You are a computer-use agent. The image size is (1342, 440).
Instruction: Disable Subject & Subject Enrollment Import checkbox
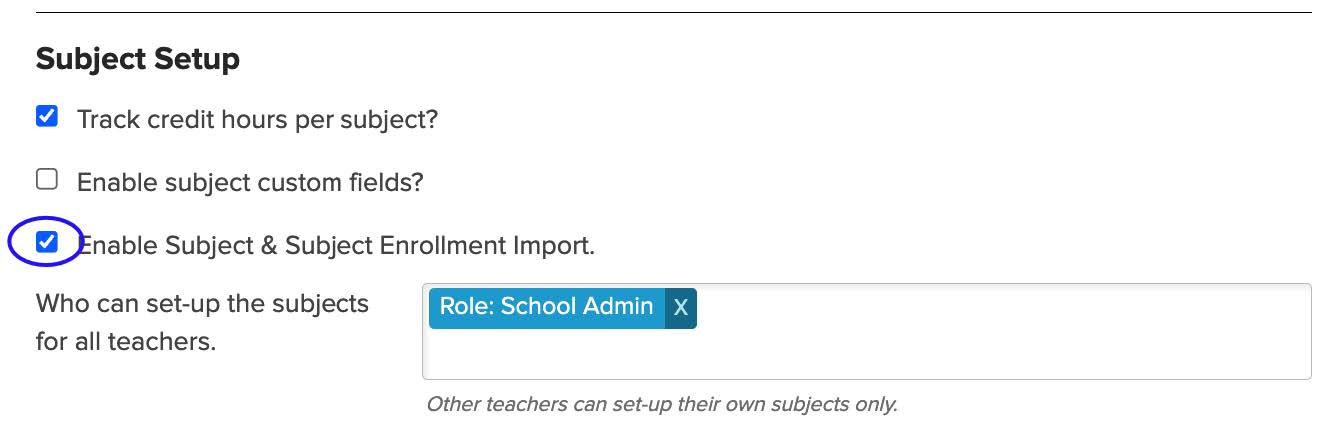click(47, 242)
